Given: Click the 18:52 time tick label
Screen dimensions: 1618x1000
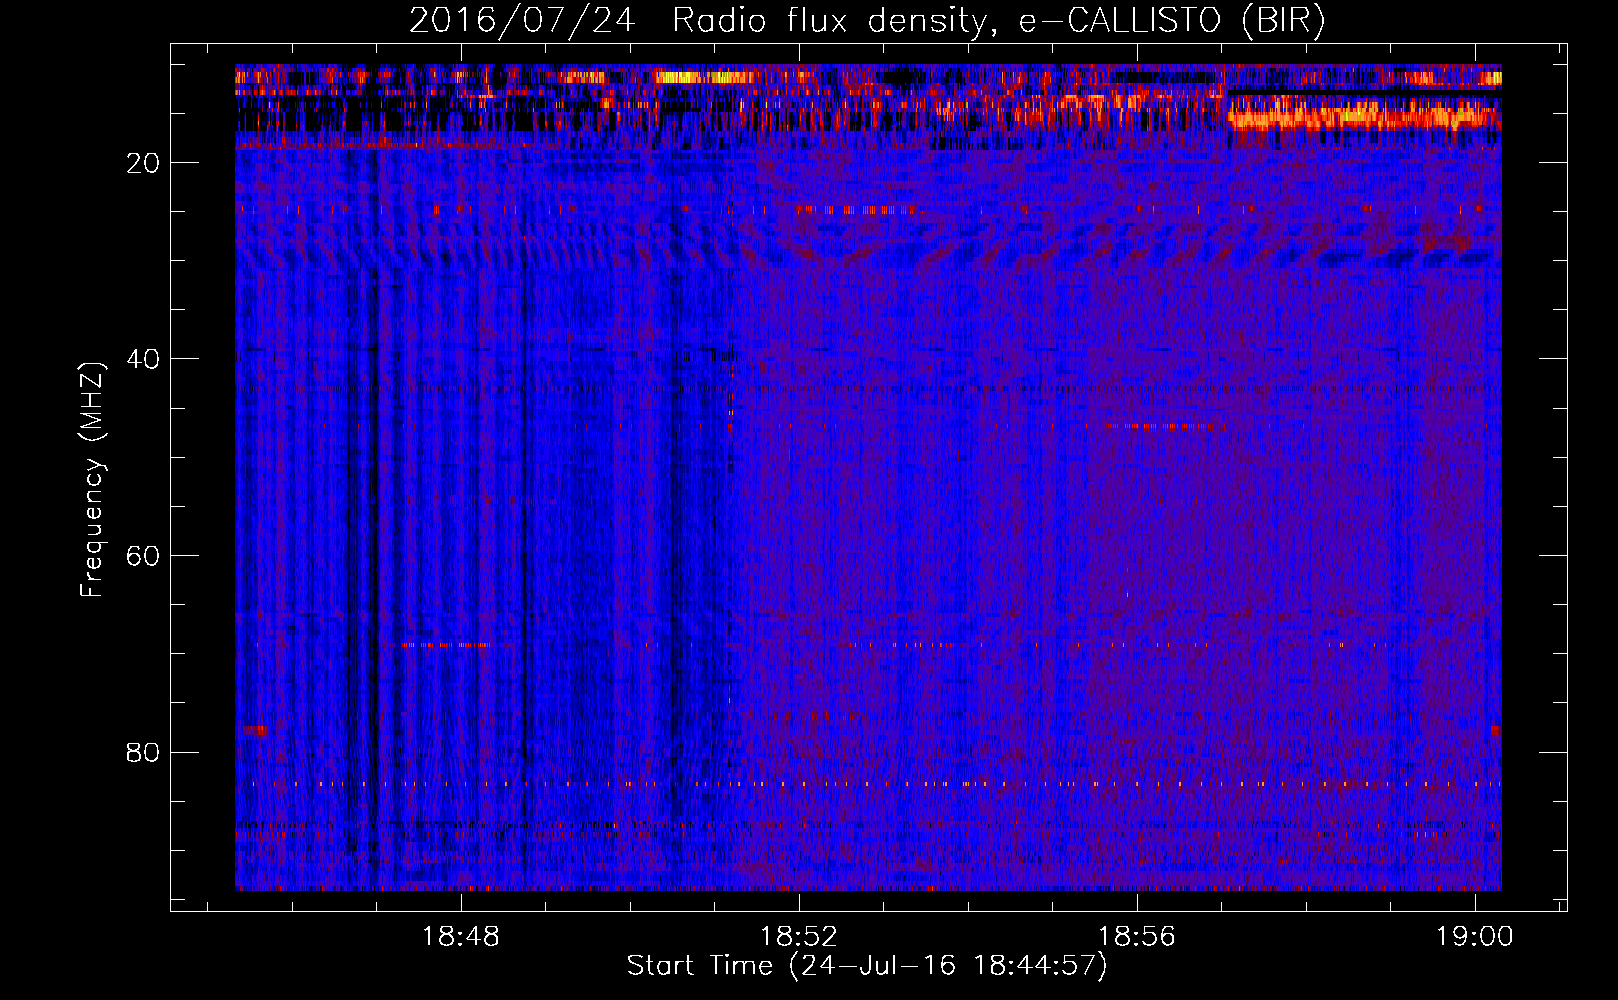Looking at the screenshot, I should pyautogui.click(x=799, y=937).
